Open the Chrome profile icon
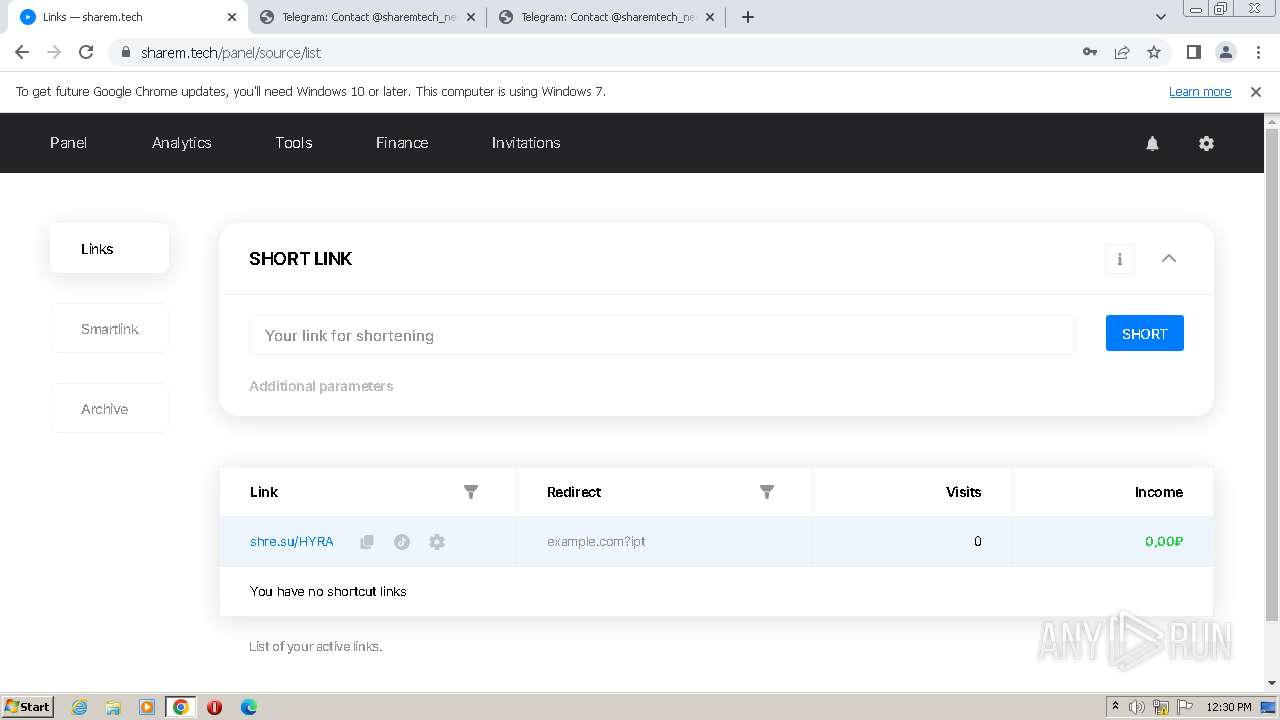 [x=1225, y=52]
